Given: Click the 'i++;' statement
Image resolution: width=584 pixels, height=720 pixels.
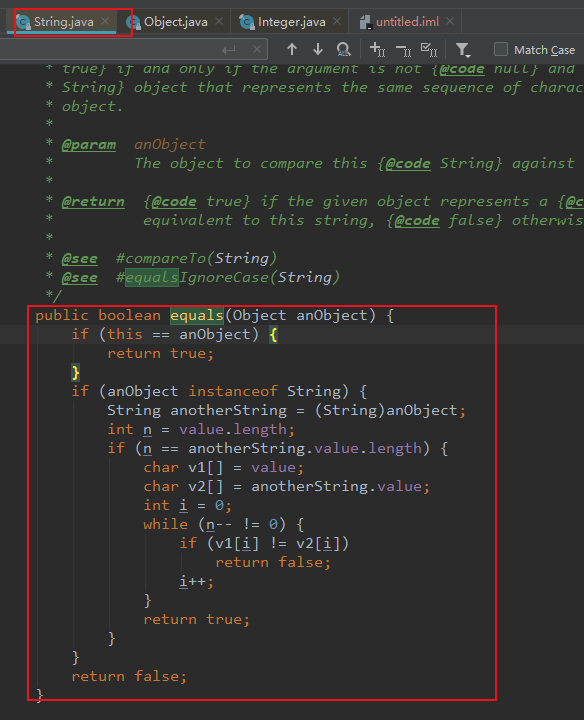Looking at the screenshot, I should coord(197,582).
